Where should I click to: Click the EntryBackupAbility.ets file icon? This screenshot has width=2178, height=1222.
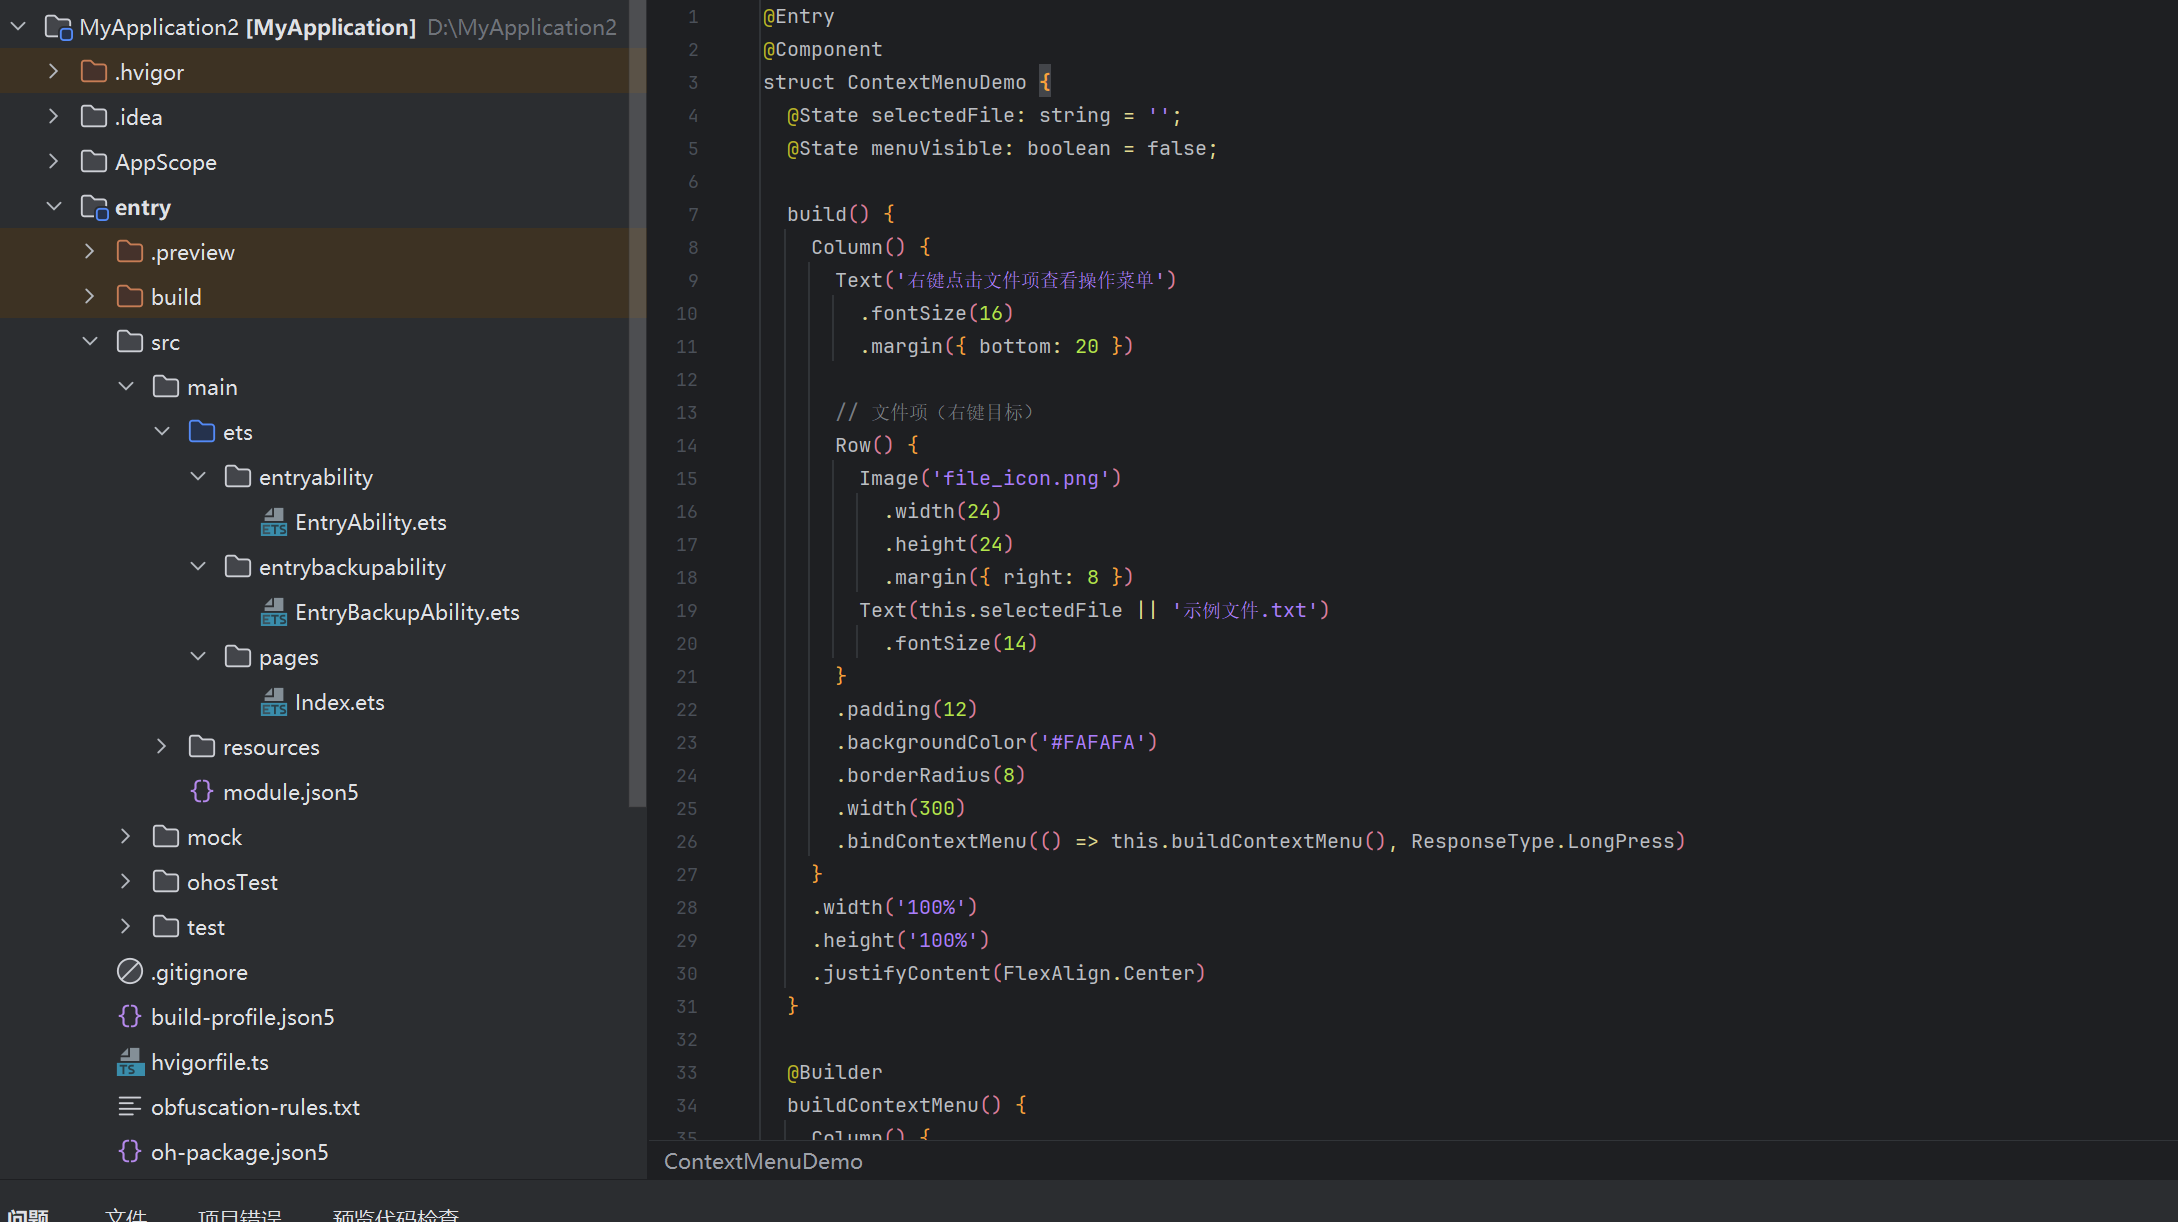click(274, 612)
